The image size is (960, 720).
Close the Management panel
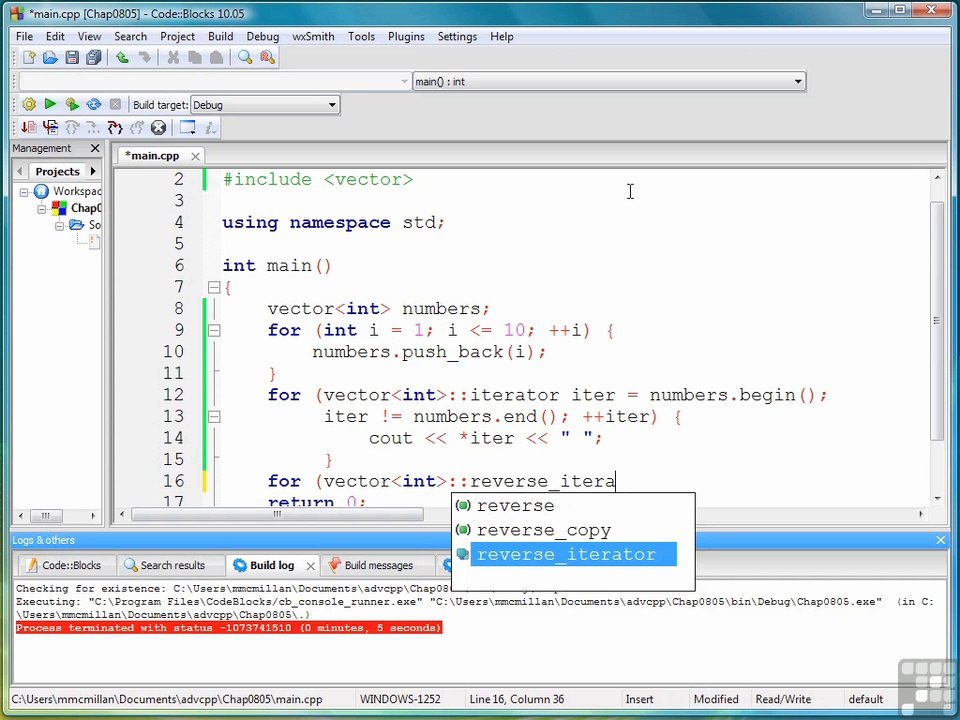(x=95, y=148)
